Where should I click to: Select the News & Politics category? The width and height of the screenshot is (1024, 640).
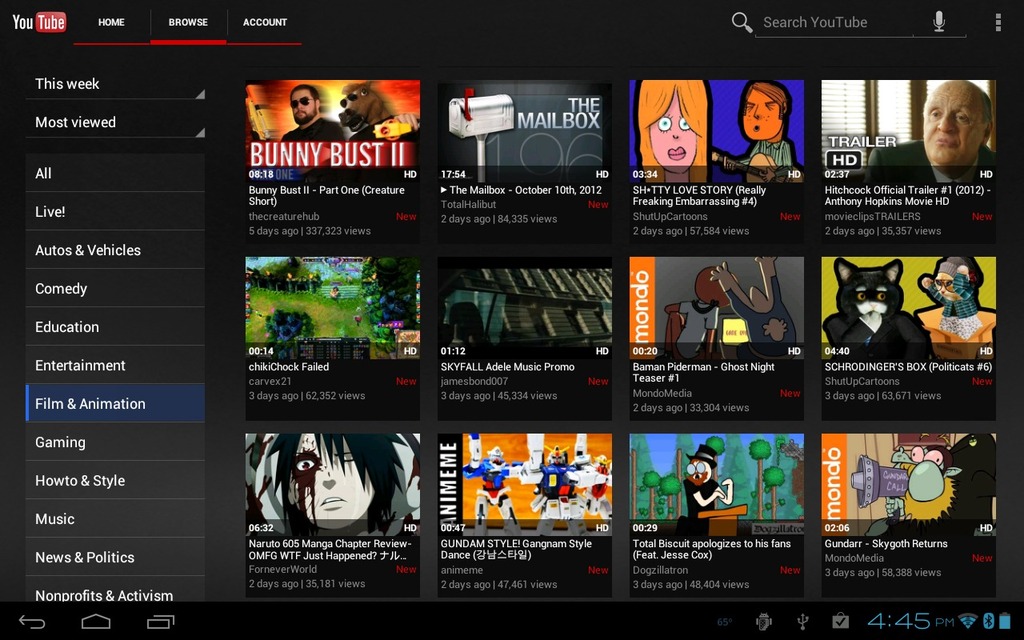tap(115, 558)
